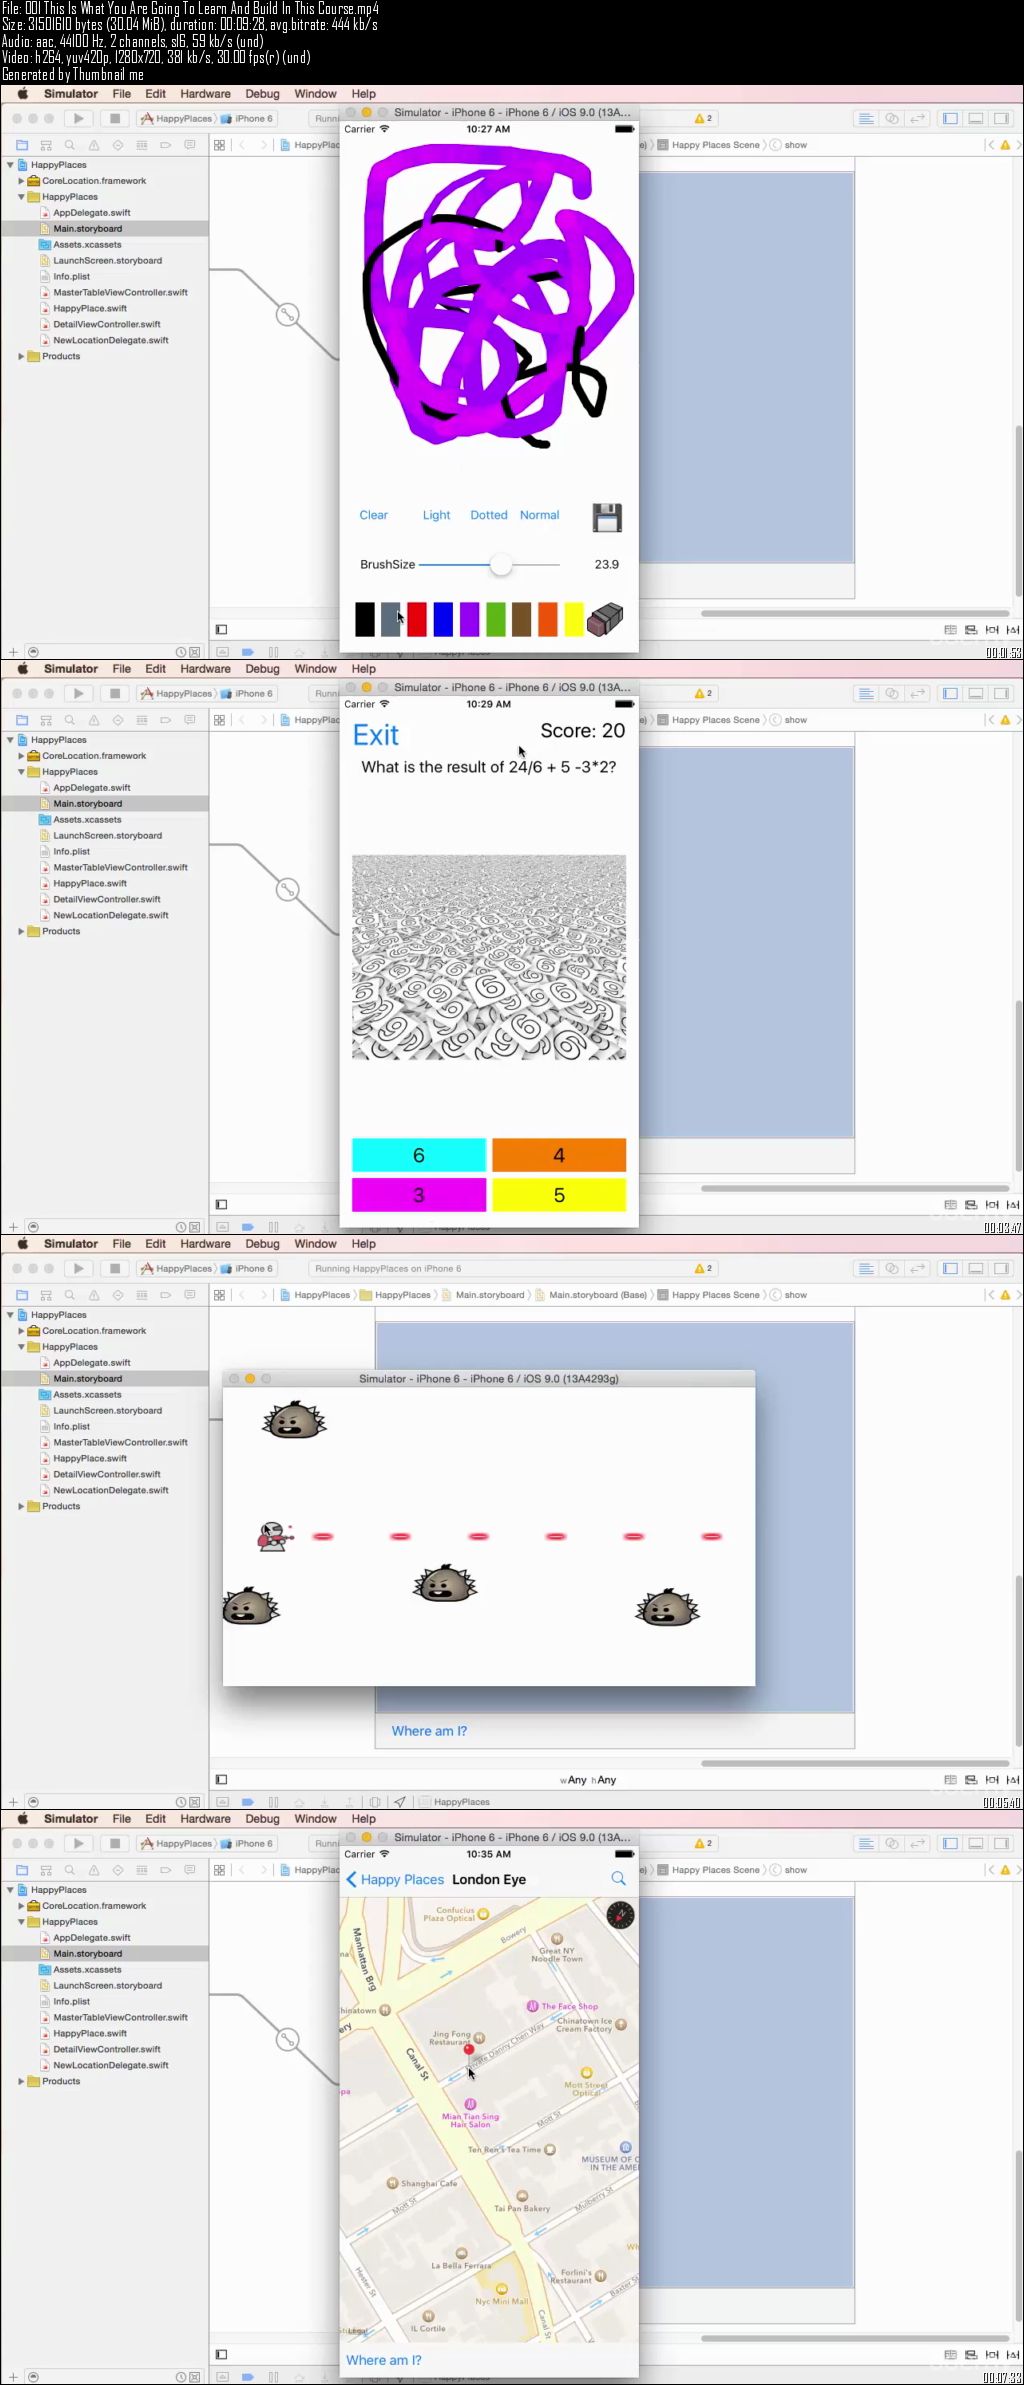This screenshot has width=1024, height=2385.
Task: Click the robot shooter character in the game
Action: tap(274, 1536)
